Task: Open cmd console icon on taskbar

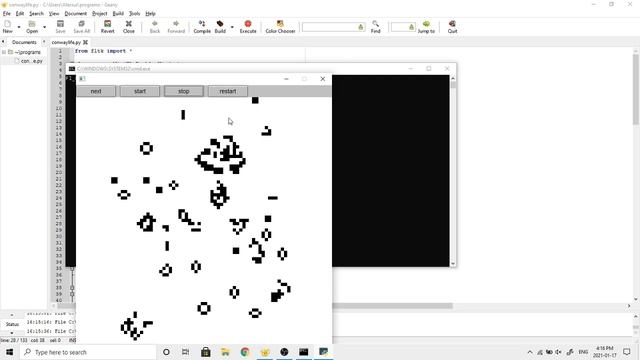Action: [304, 352]
